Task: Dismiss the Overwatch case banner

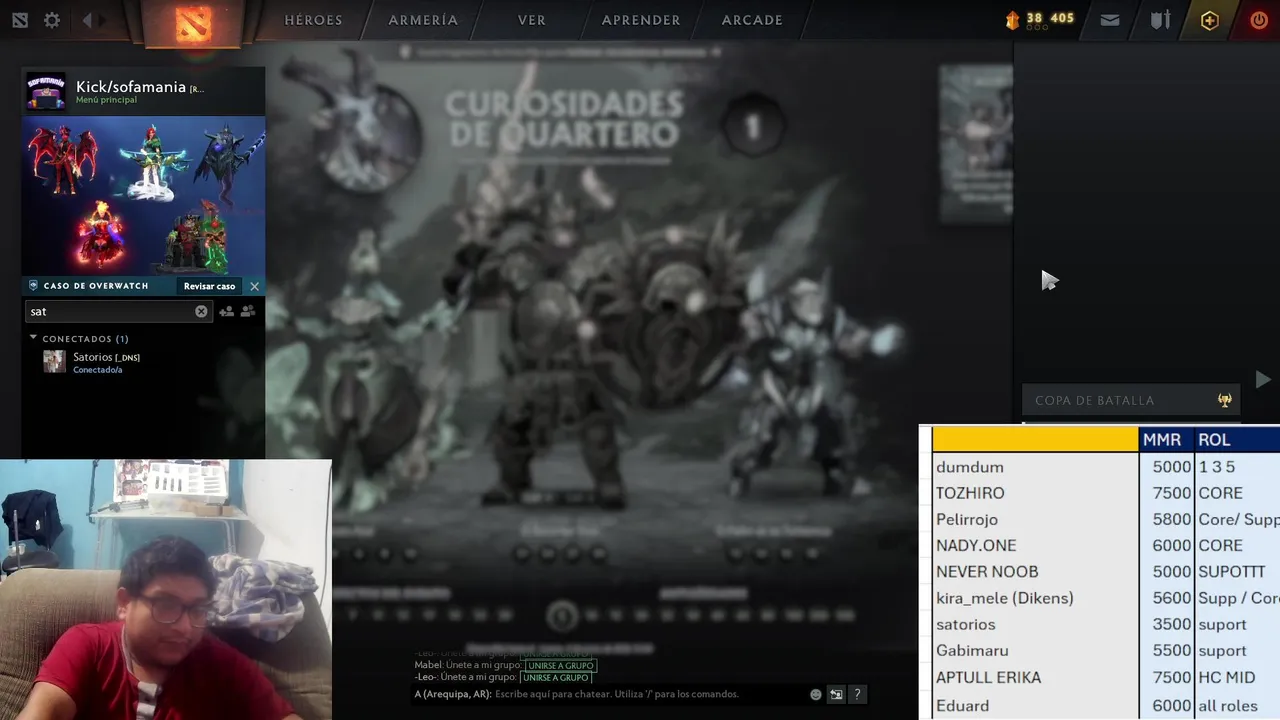Action: (x=254, y=286)
